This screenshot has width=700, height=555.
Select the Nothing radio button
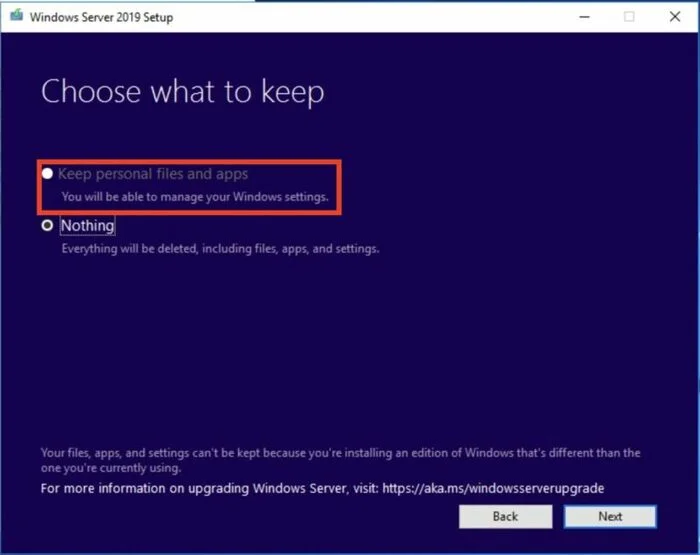tap(47, 225)
